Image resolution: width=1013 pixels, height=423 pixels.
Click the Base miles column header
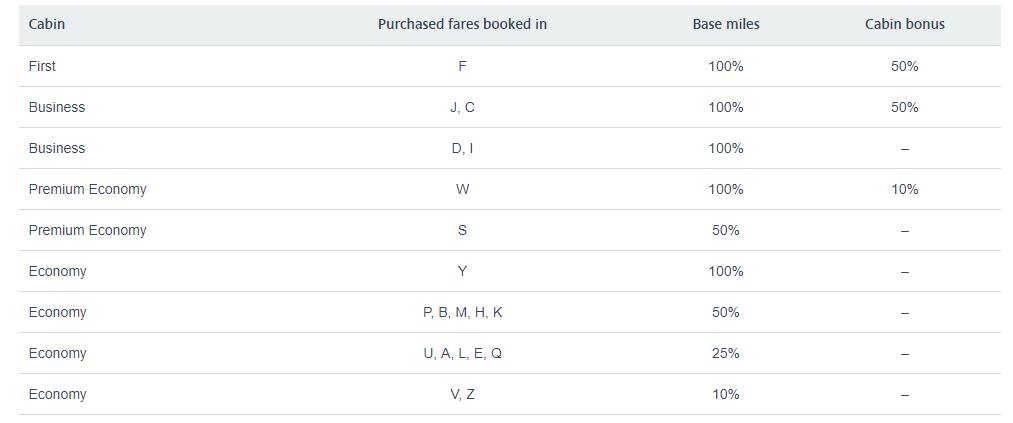tap(725, 24)
